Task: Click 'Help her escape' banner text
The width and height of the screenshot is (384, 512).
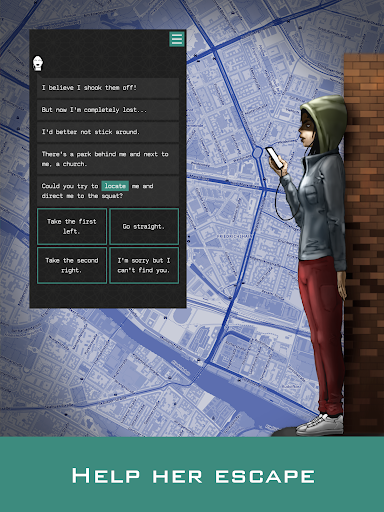Action: pos(193,476)
